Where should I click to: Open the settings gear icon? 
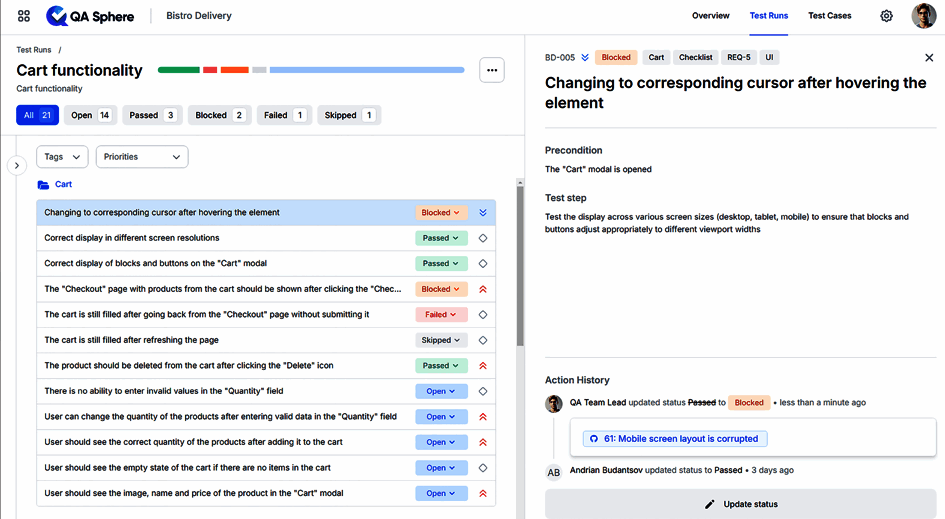[x=886, y=16]
